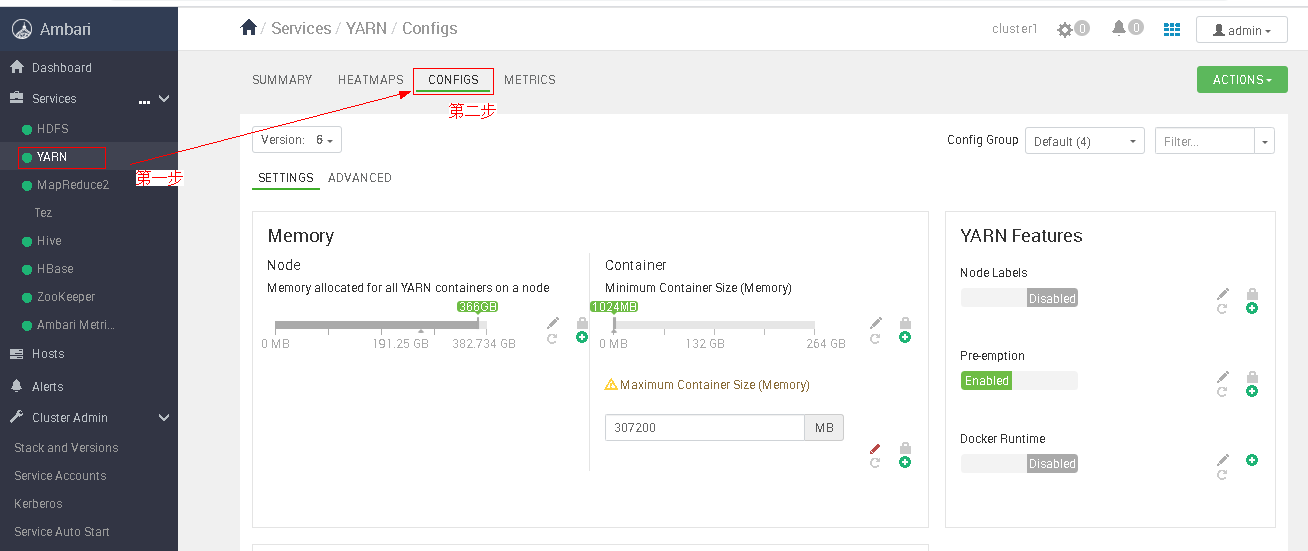Open Hive service in sidebar
Screen dimensions: 1308x551
click(x=49, y=241)
